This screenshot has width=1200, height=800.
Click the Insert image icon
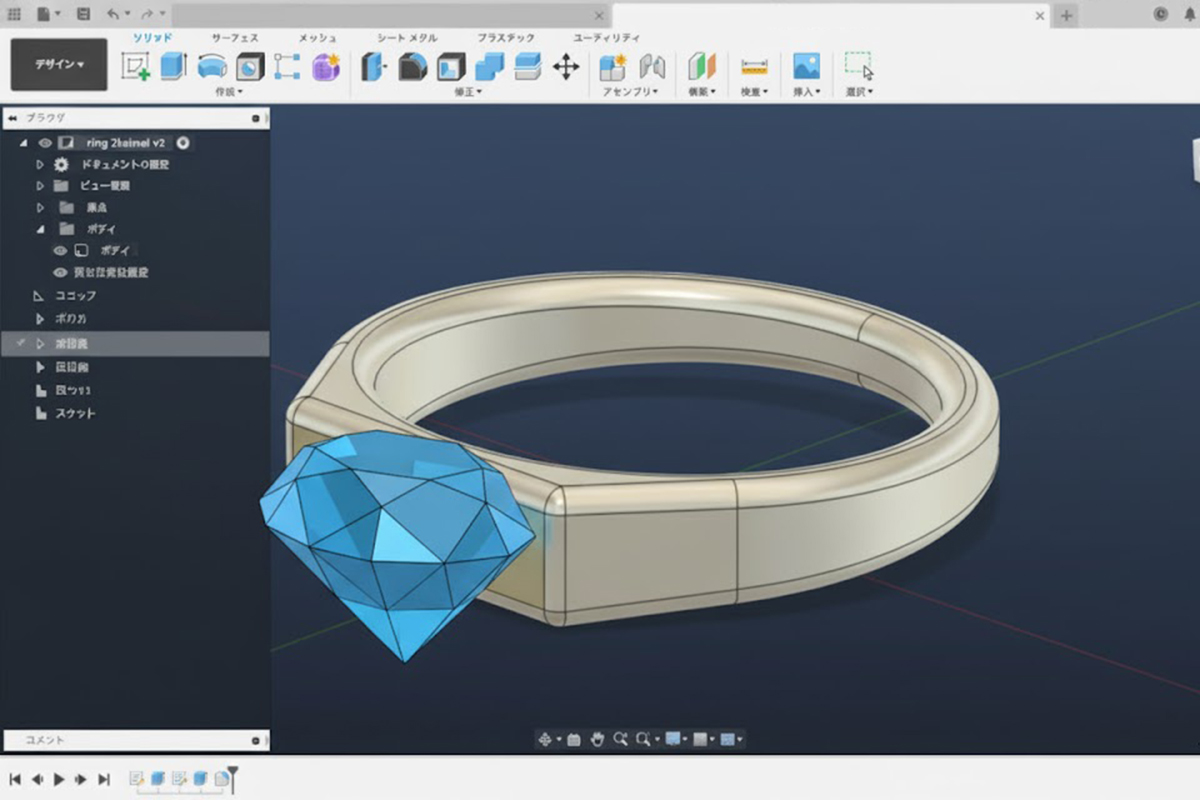click(806, 66)
